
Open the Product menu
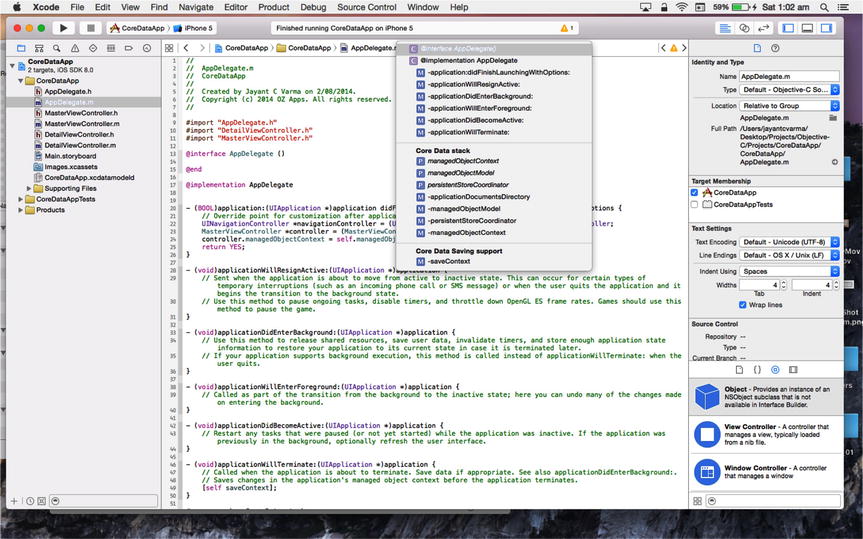click(x=274, y=7)
